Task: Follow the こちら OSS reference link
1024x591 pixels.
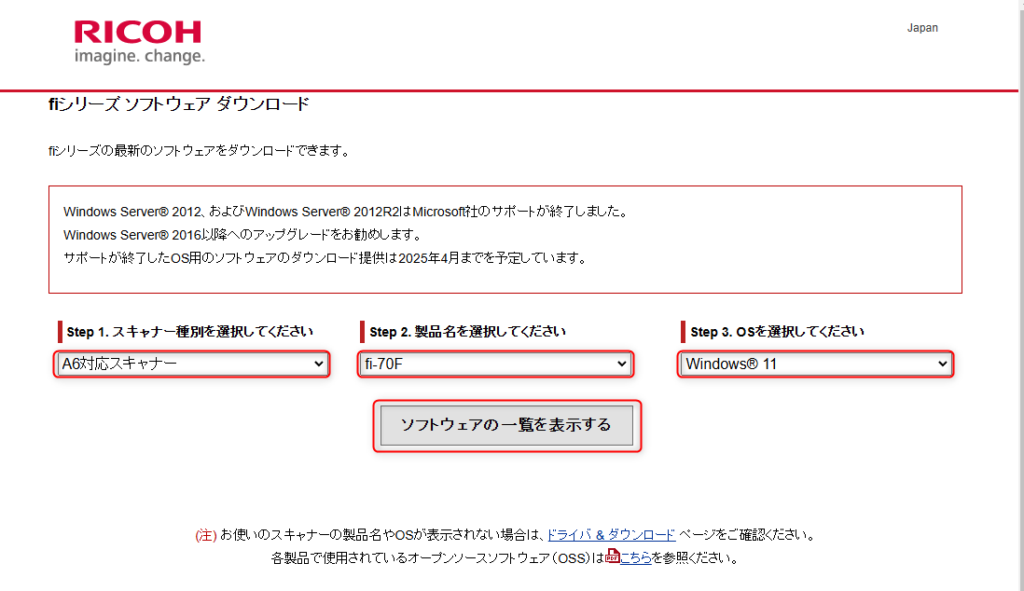Action: pos(635,558)
